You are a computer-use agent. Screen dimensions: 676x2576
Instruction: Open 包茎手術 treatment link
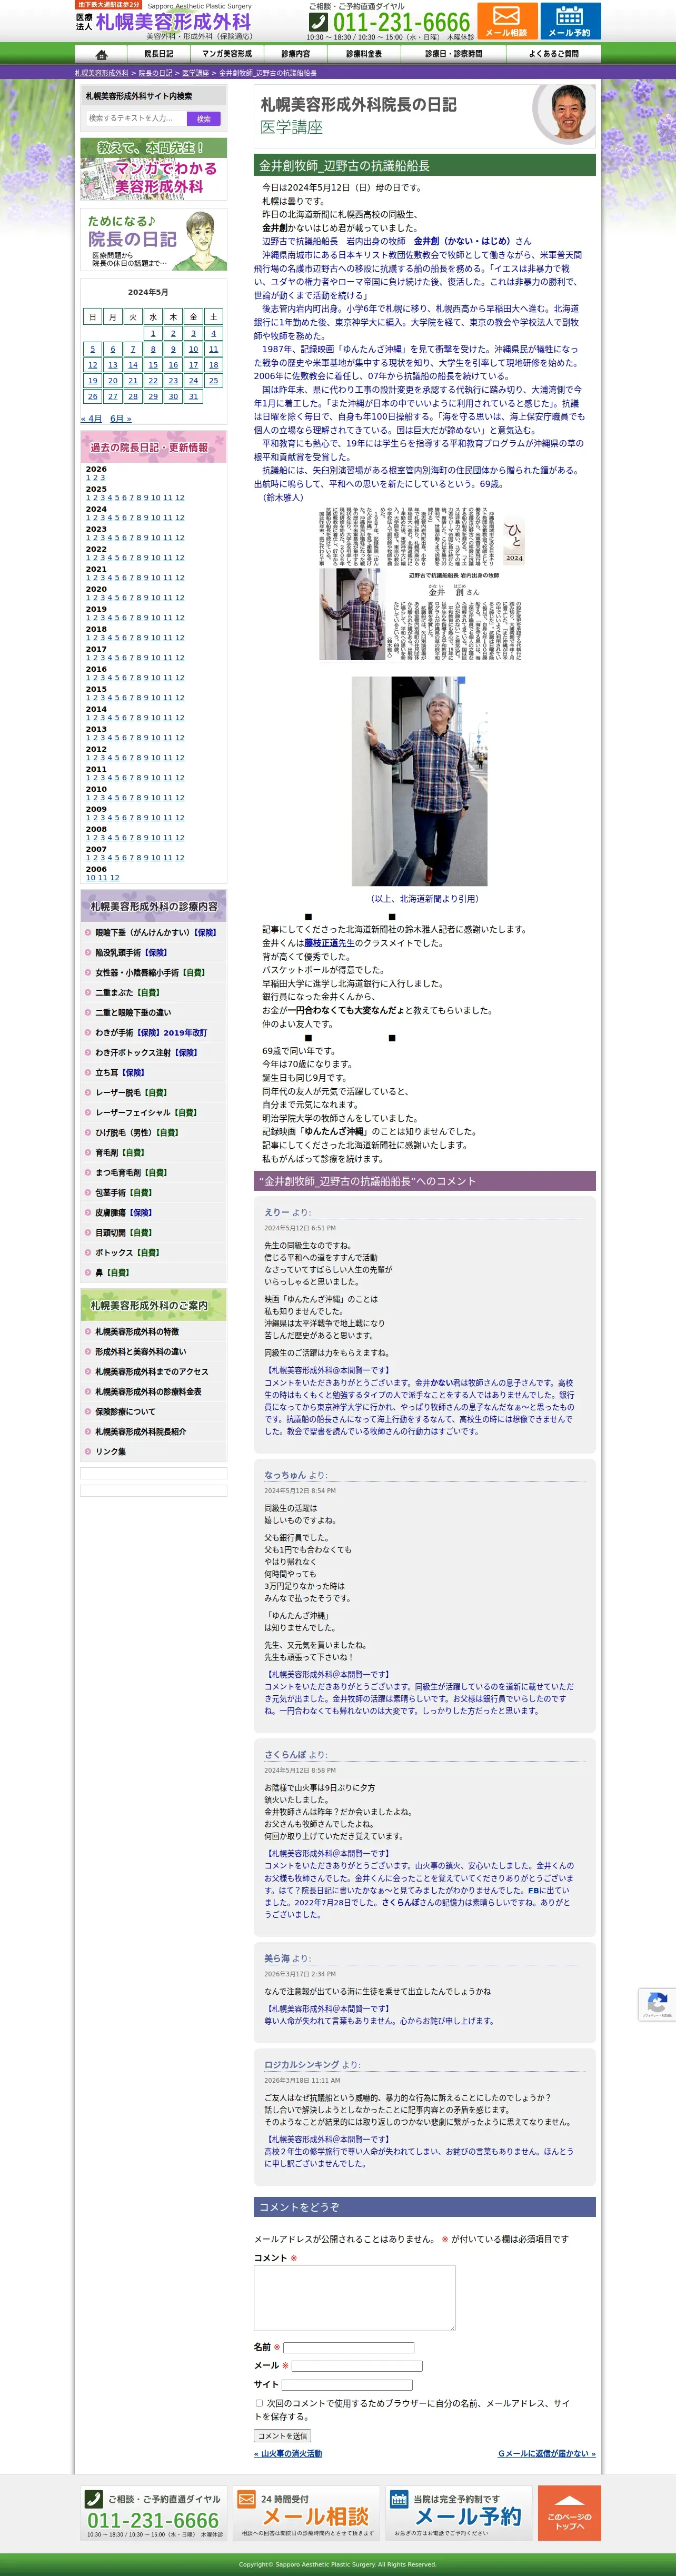[x=123, y=1192]
